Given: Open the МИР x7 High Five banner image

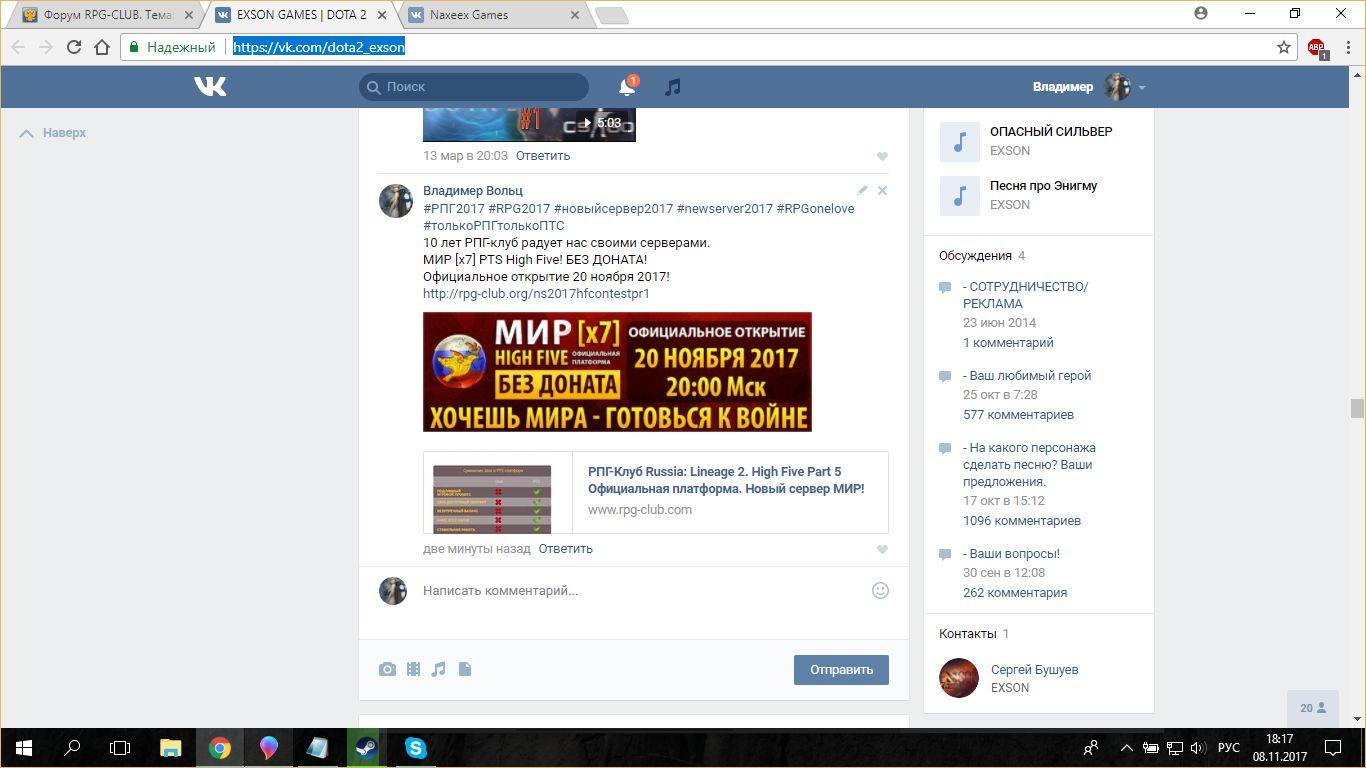Looking at the screenshot, I should (617, 372).
